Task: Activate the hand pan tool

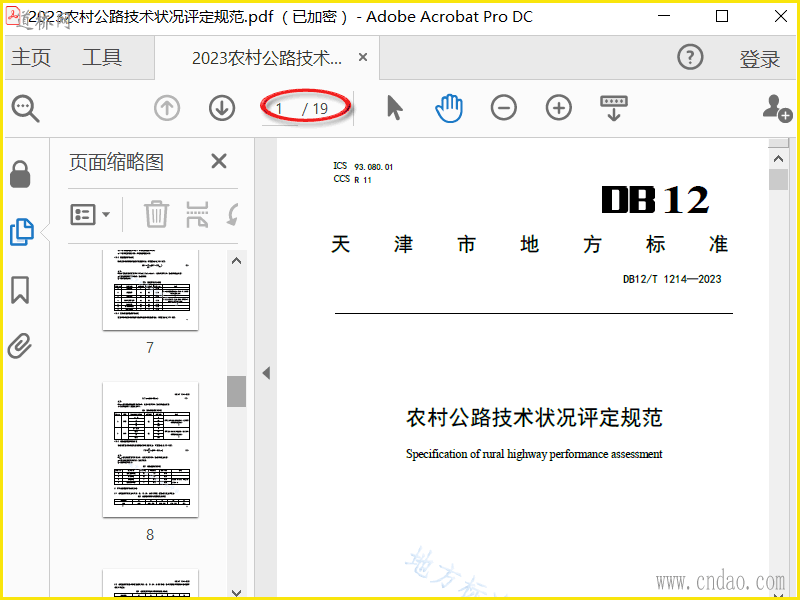Action: click(x=449, y=108)
